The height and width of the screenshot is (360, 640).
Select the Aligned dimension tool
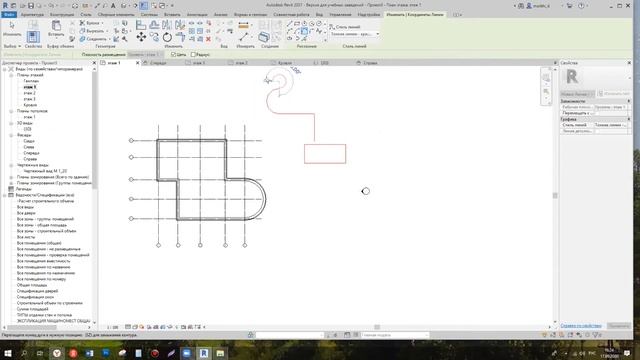click(244, 37)
